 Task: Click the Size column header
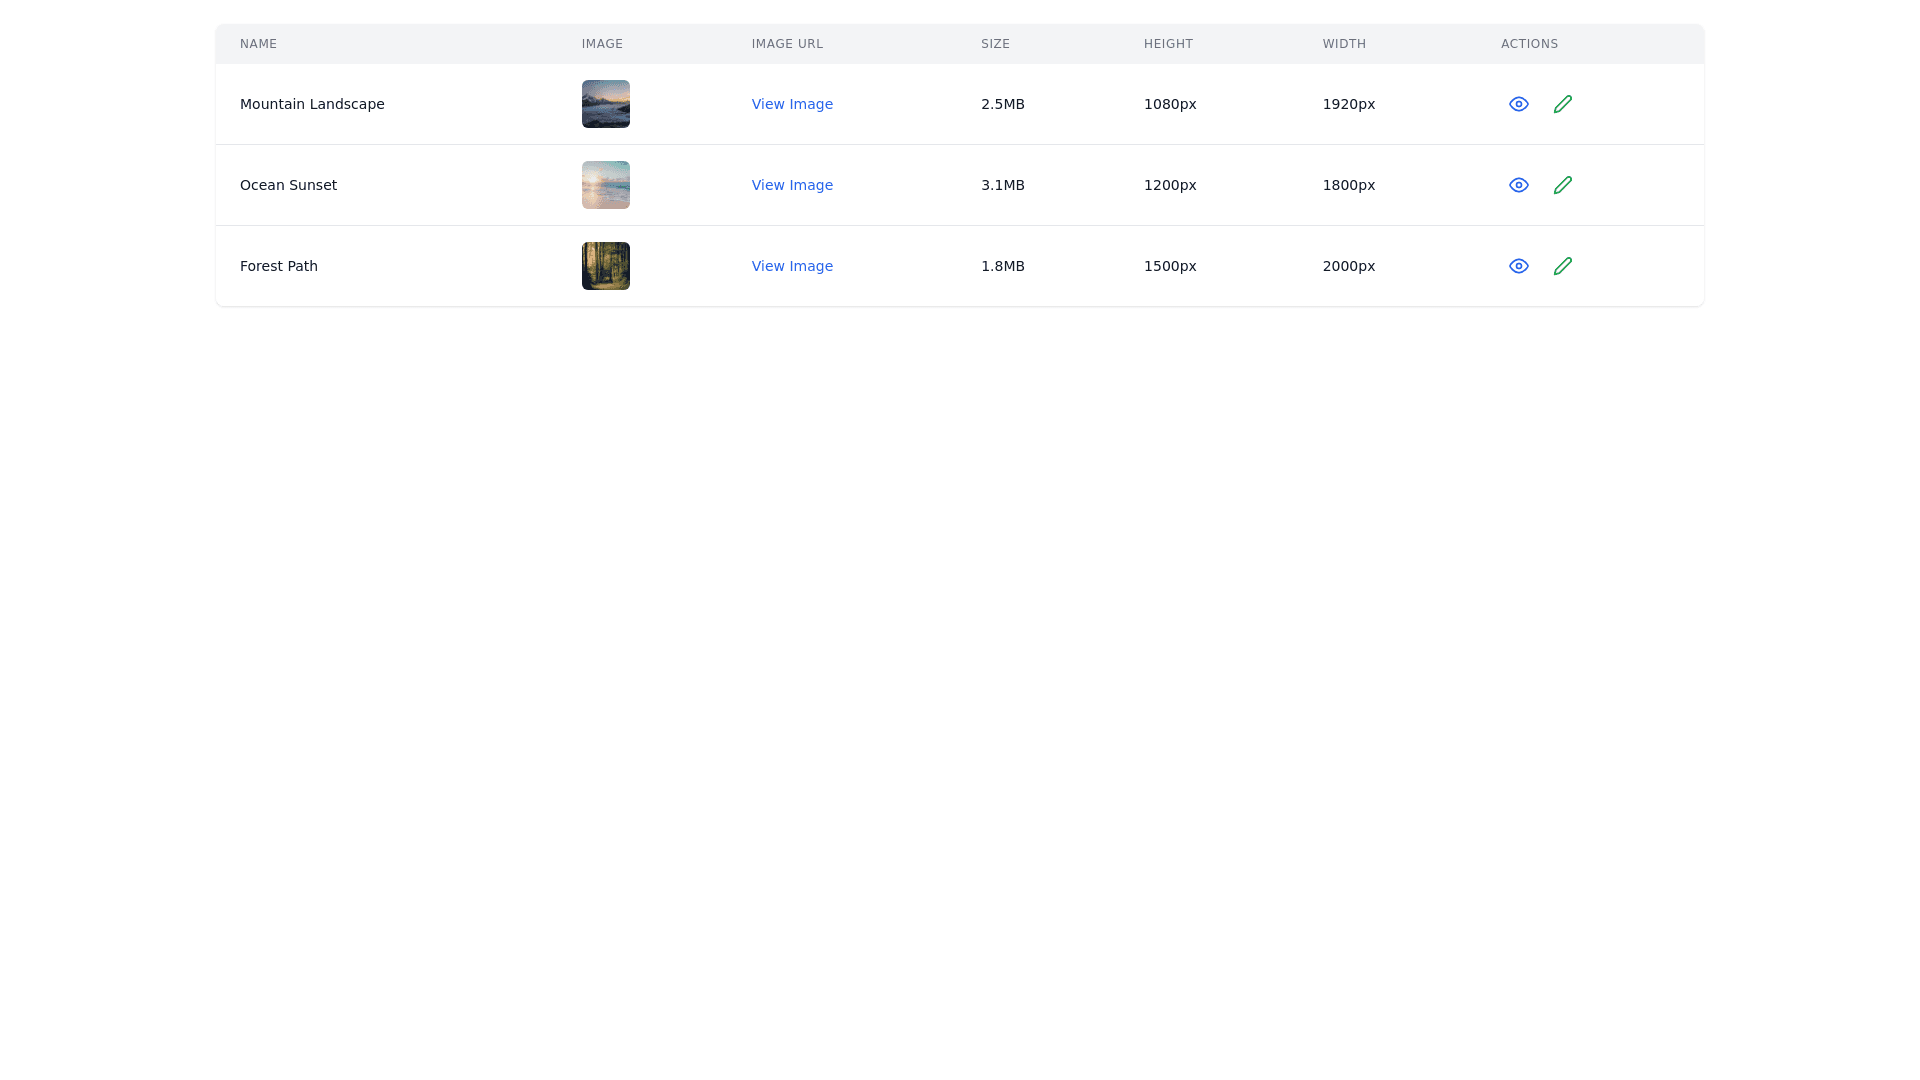tap(995, 44)
